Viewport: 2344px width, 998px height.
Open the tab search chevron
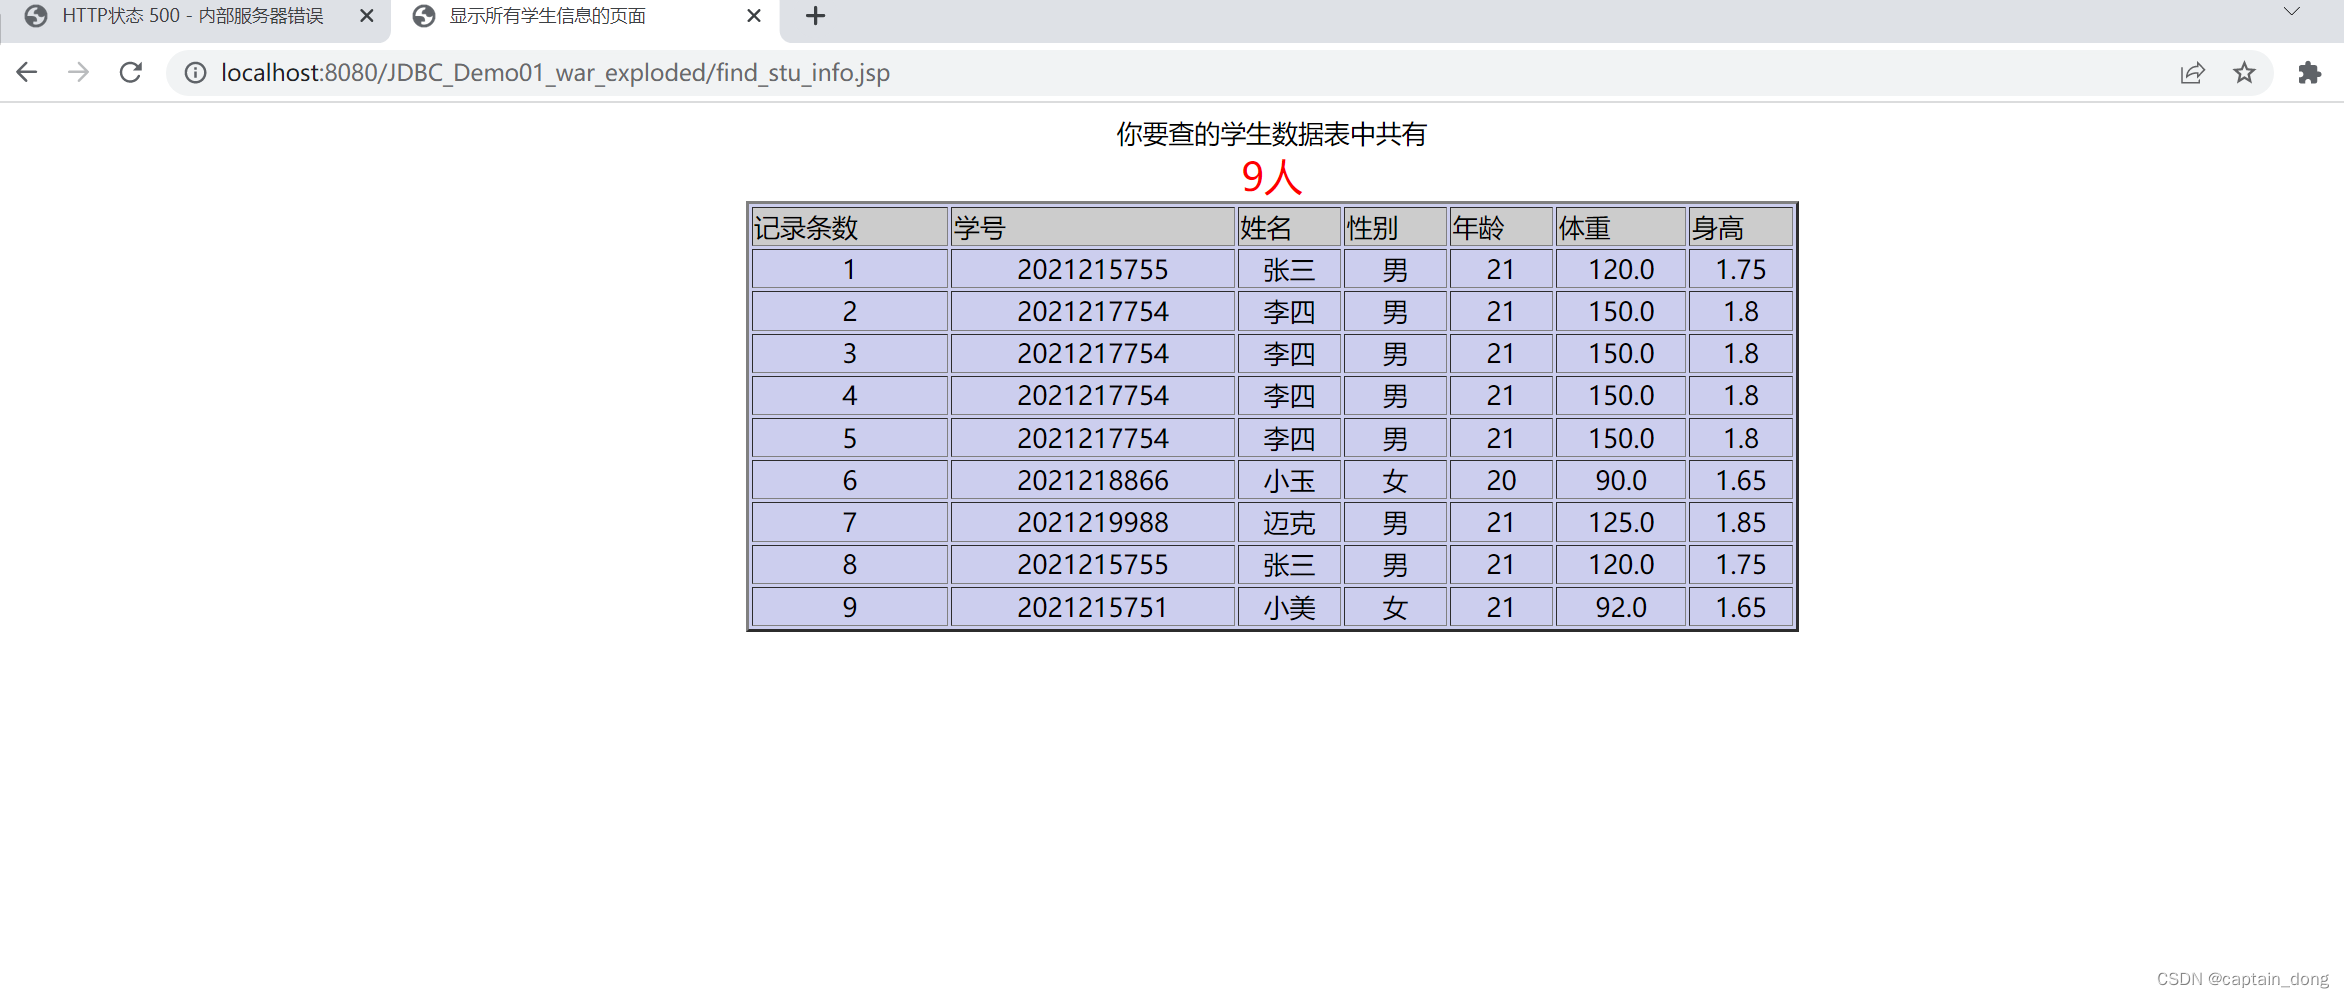pos(2291,12)
